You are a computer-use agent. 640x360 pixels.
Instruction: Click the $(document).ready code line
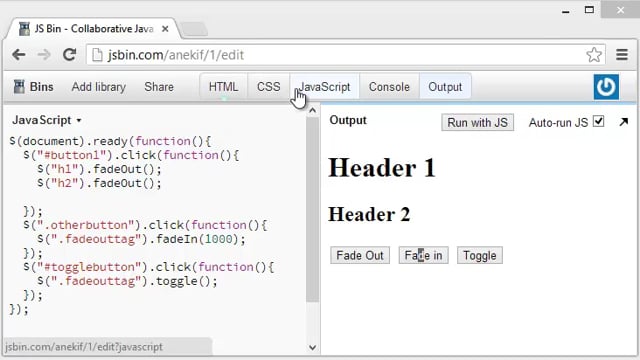click(x=110, y=141)
